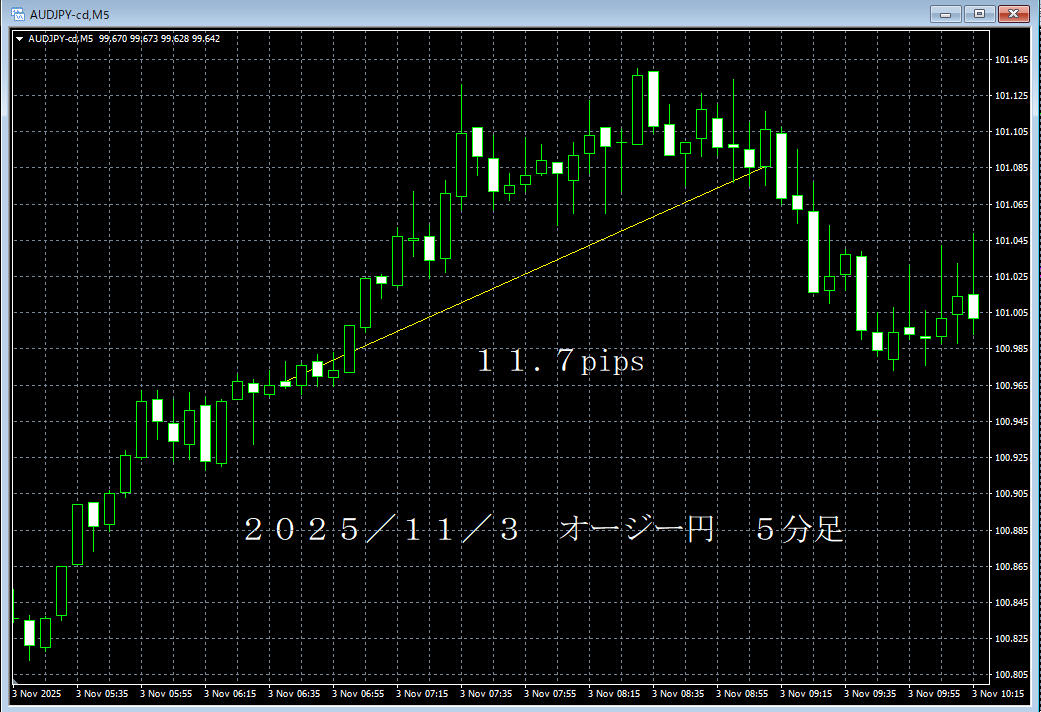Click the OHLC values 99.670 99.673 99.628 99.642

pyautogui.click(x=159, y=39)
